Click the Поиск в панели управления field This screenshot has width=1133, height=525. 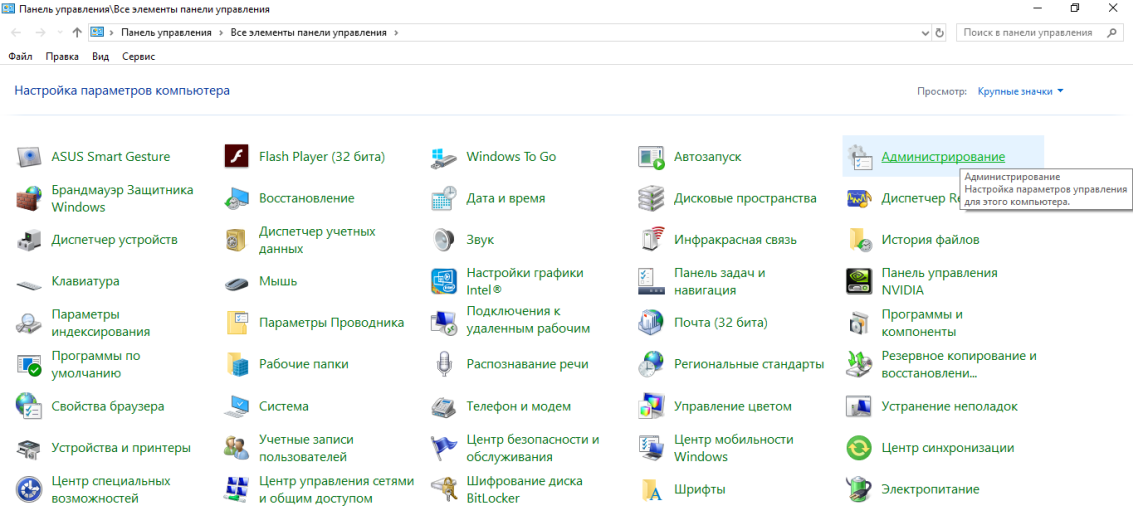click(1030, 33)
